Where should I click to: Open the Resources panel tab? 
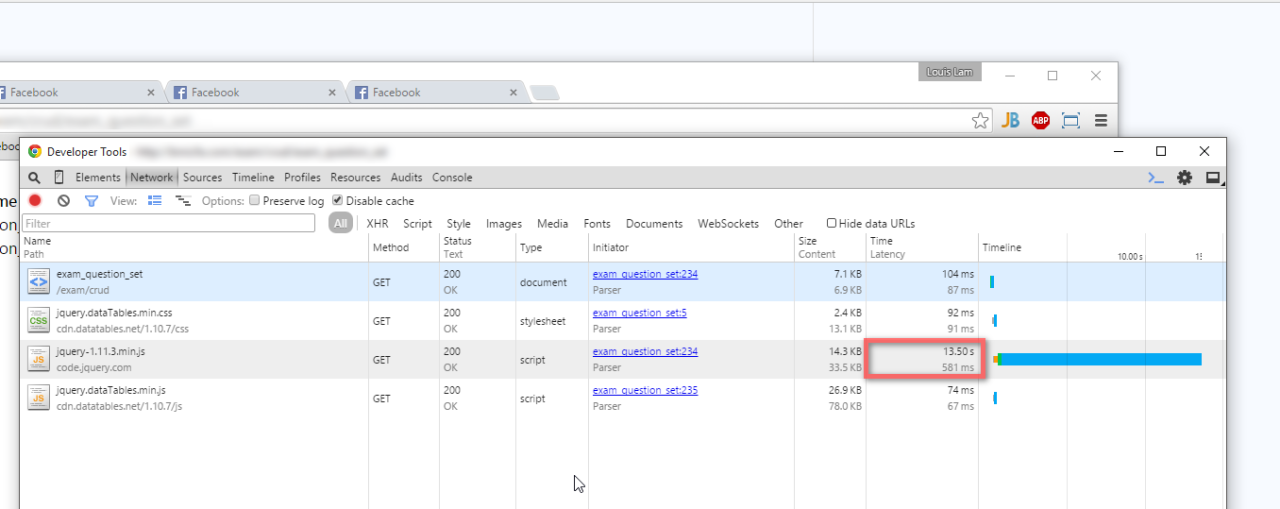pos(355,178)
